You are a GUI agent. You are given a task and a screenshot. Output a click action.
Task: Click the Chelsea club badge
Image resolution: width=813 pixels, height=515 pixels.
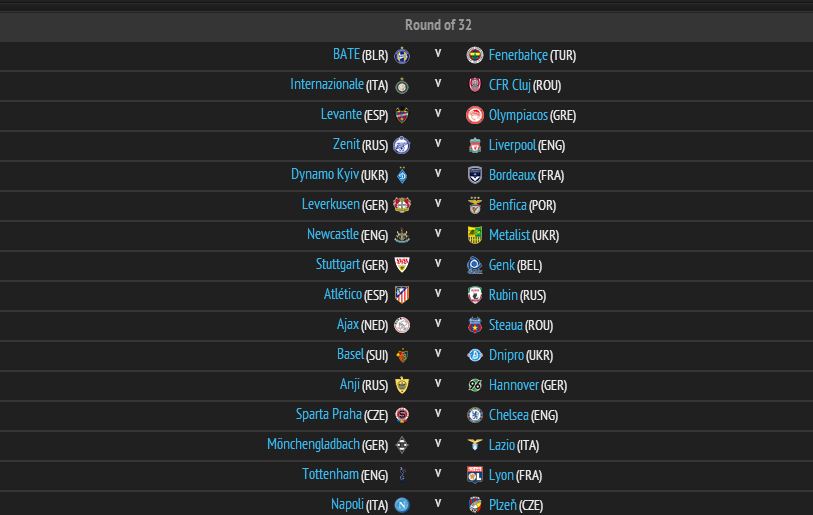pyautogui.click(x=475, y=415)
